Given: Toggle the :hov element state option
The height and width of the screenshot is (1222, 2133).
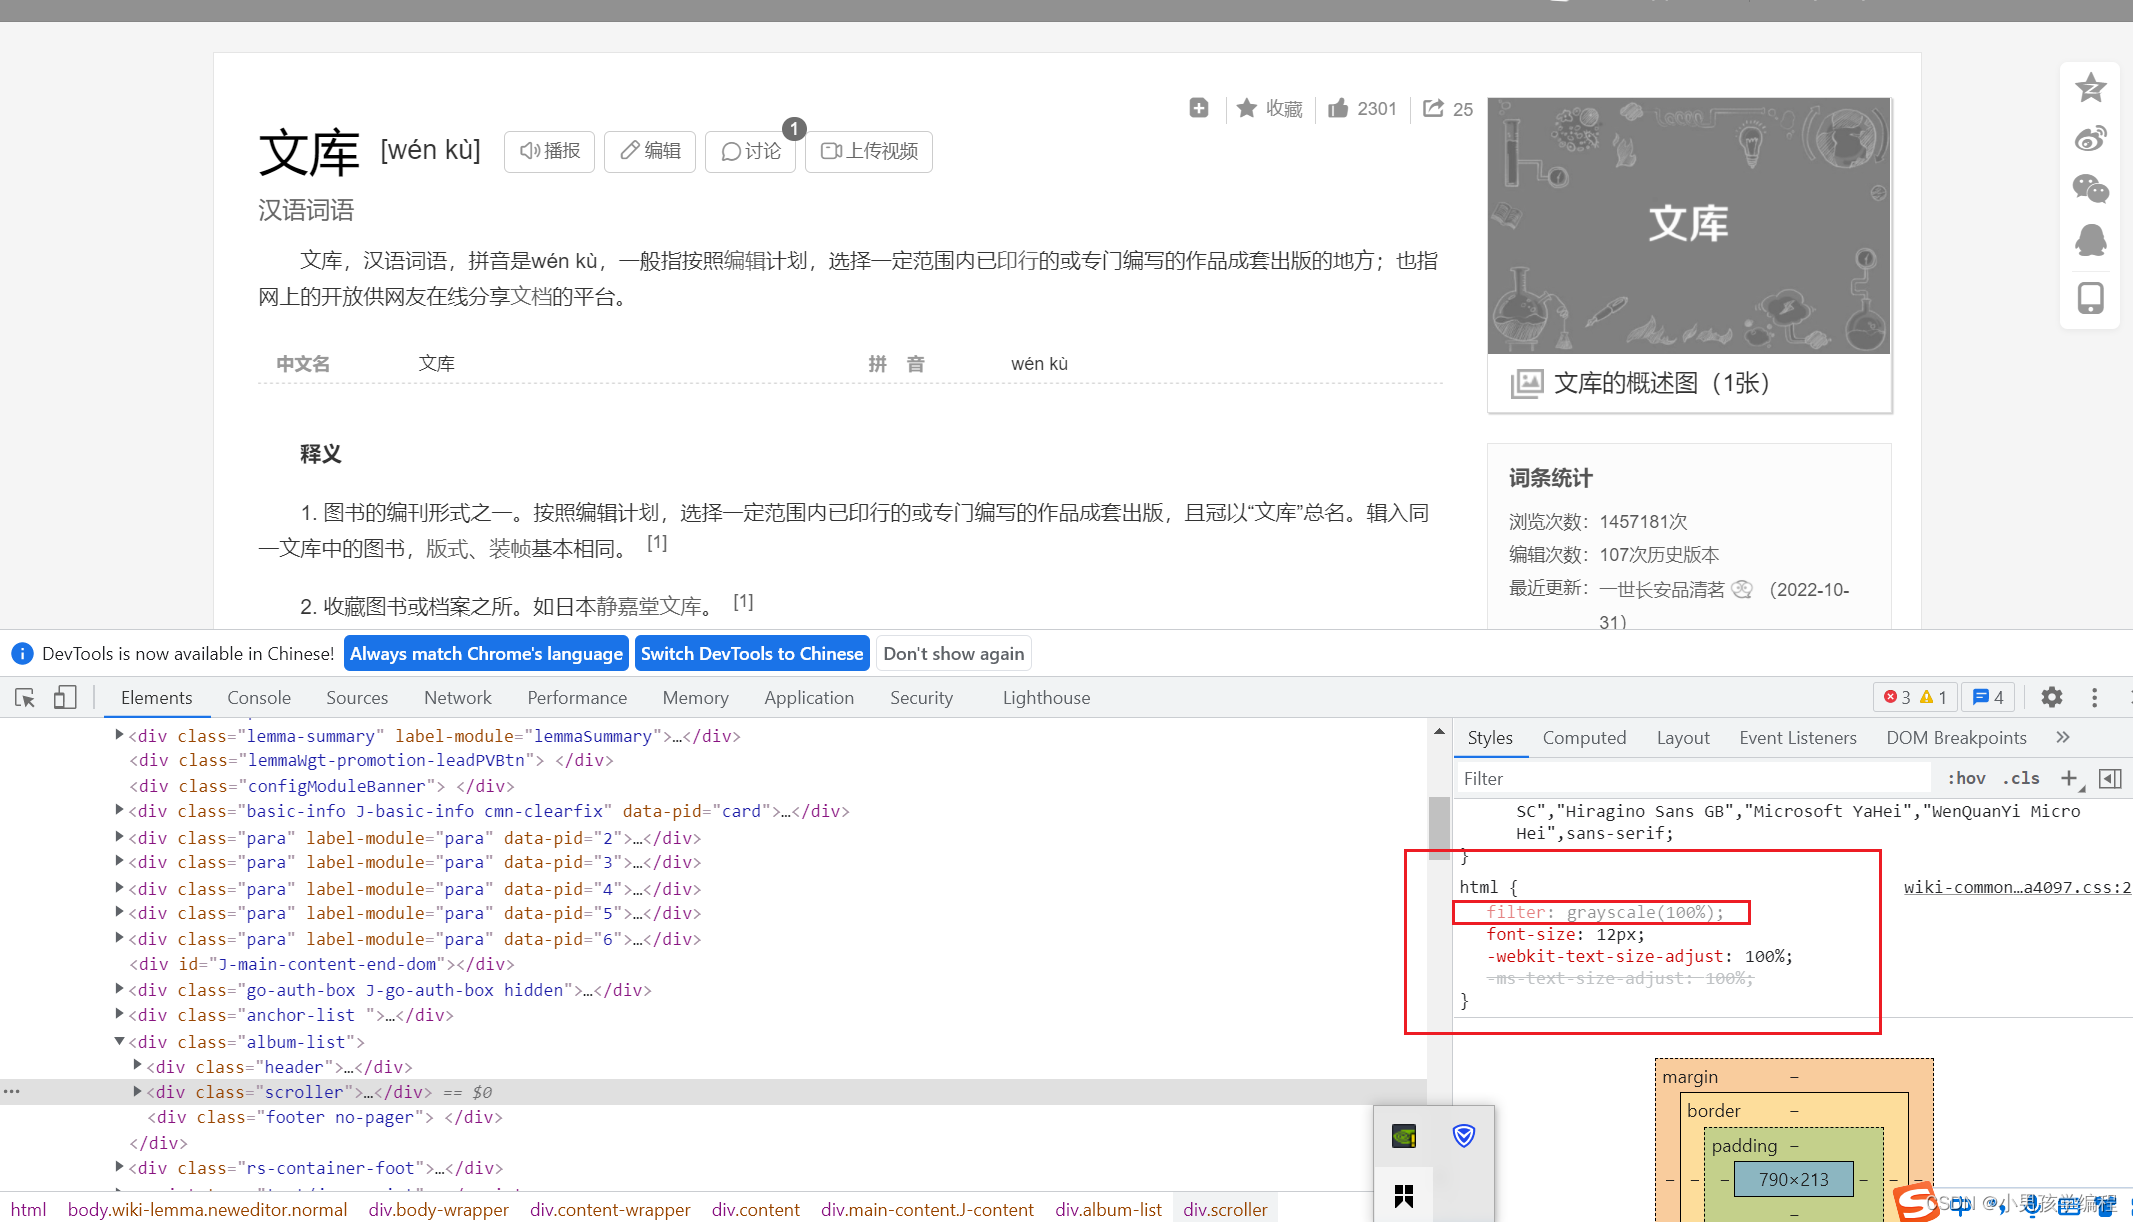Looking at the screenshot, I should 1966,778.
